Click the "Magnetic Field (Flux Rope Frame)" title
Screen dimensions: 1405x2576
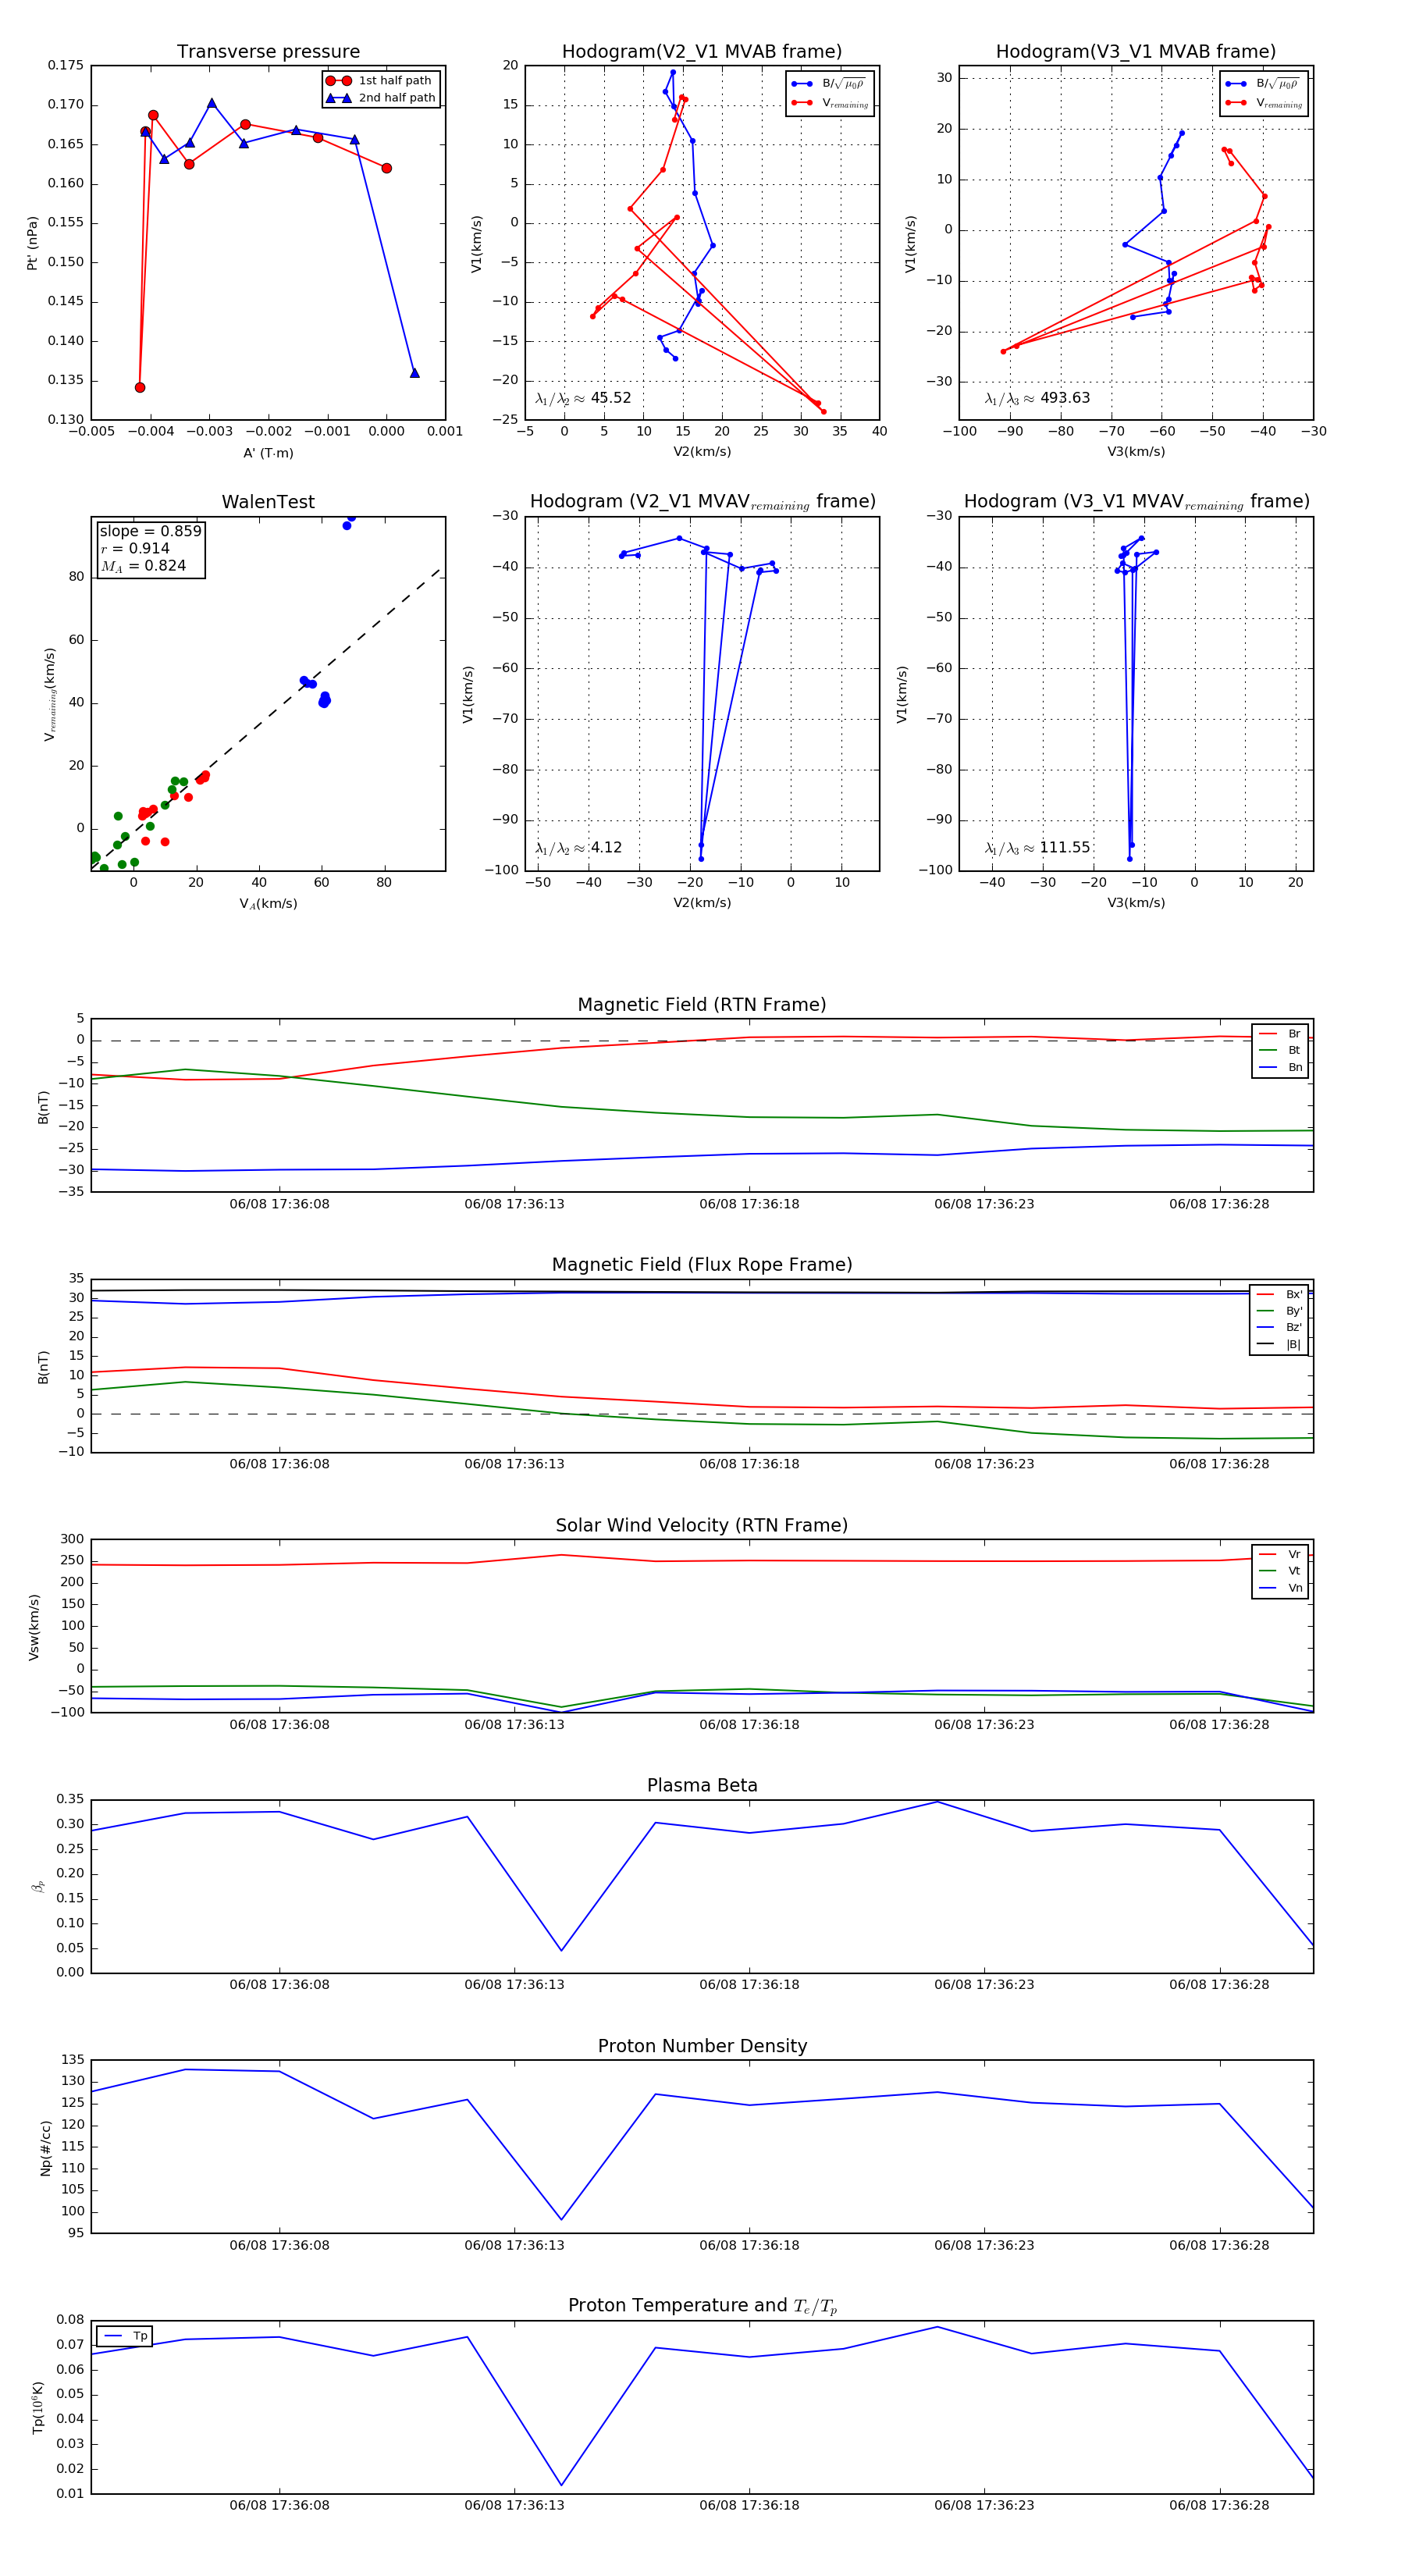(702, 1265)
